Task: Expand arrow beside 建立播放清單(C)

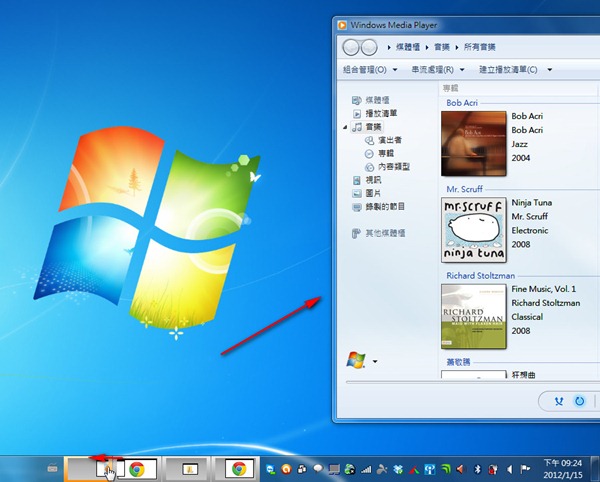Action: pyautogui.click(x=549, y=70)
